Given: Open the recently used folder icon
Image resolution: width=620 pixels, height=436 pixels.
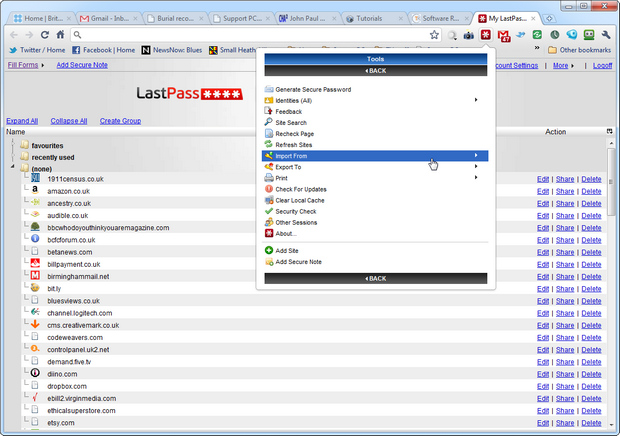Looking at the screenshot, I should [x=25, y=157].
